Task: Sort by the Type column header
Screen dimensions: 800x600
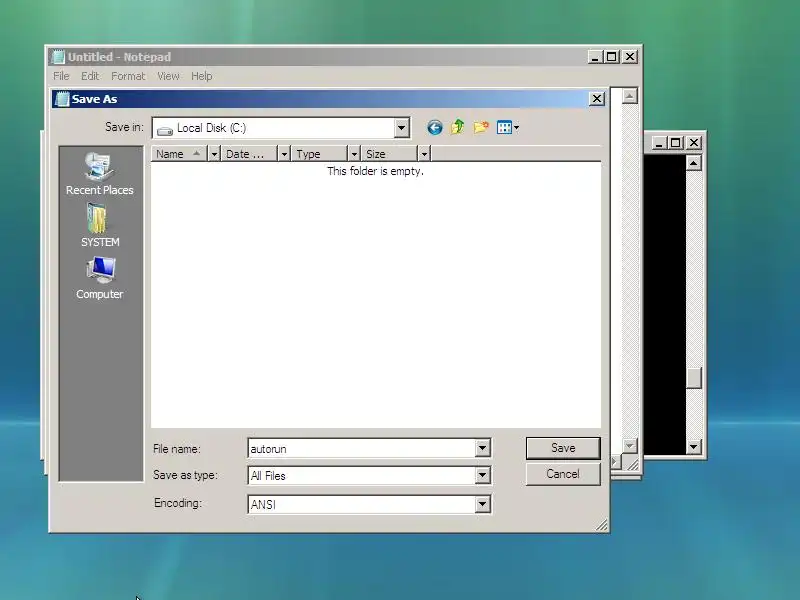Action: 319,154
